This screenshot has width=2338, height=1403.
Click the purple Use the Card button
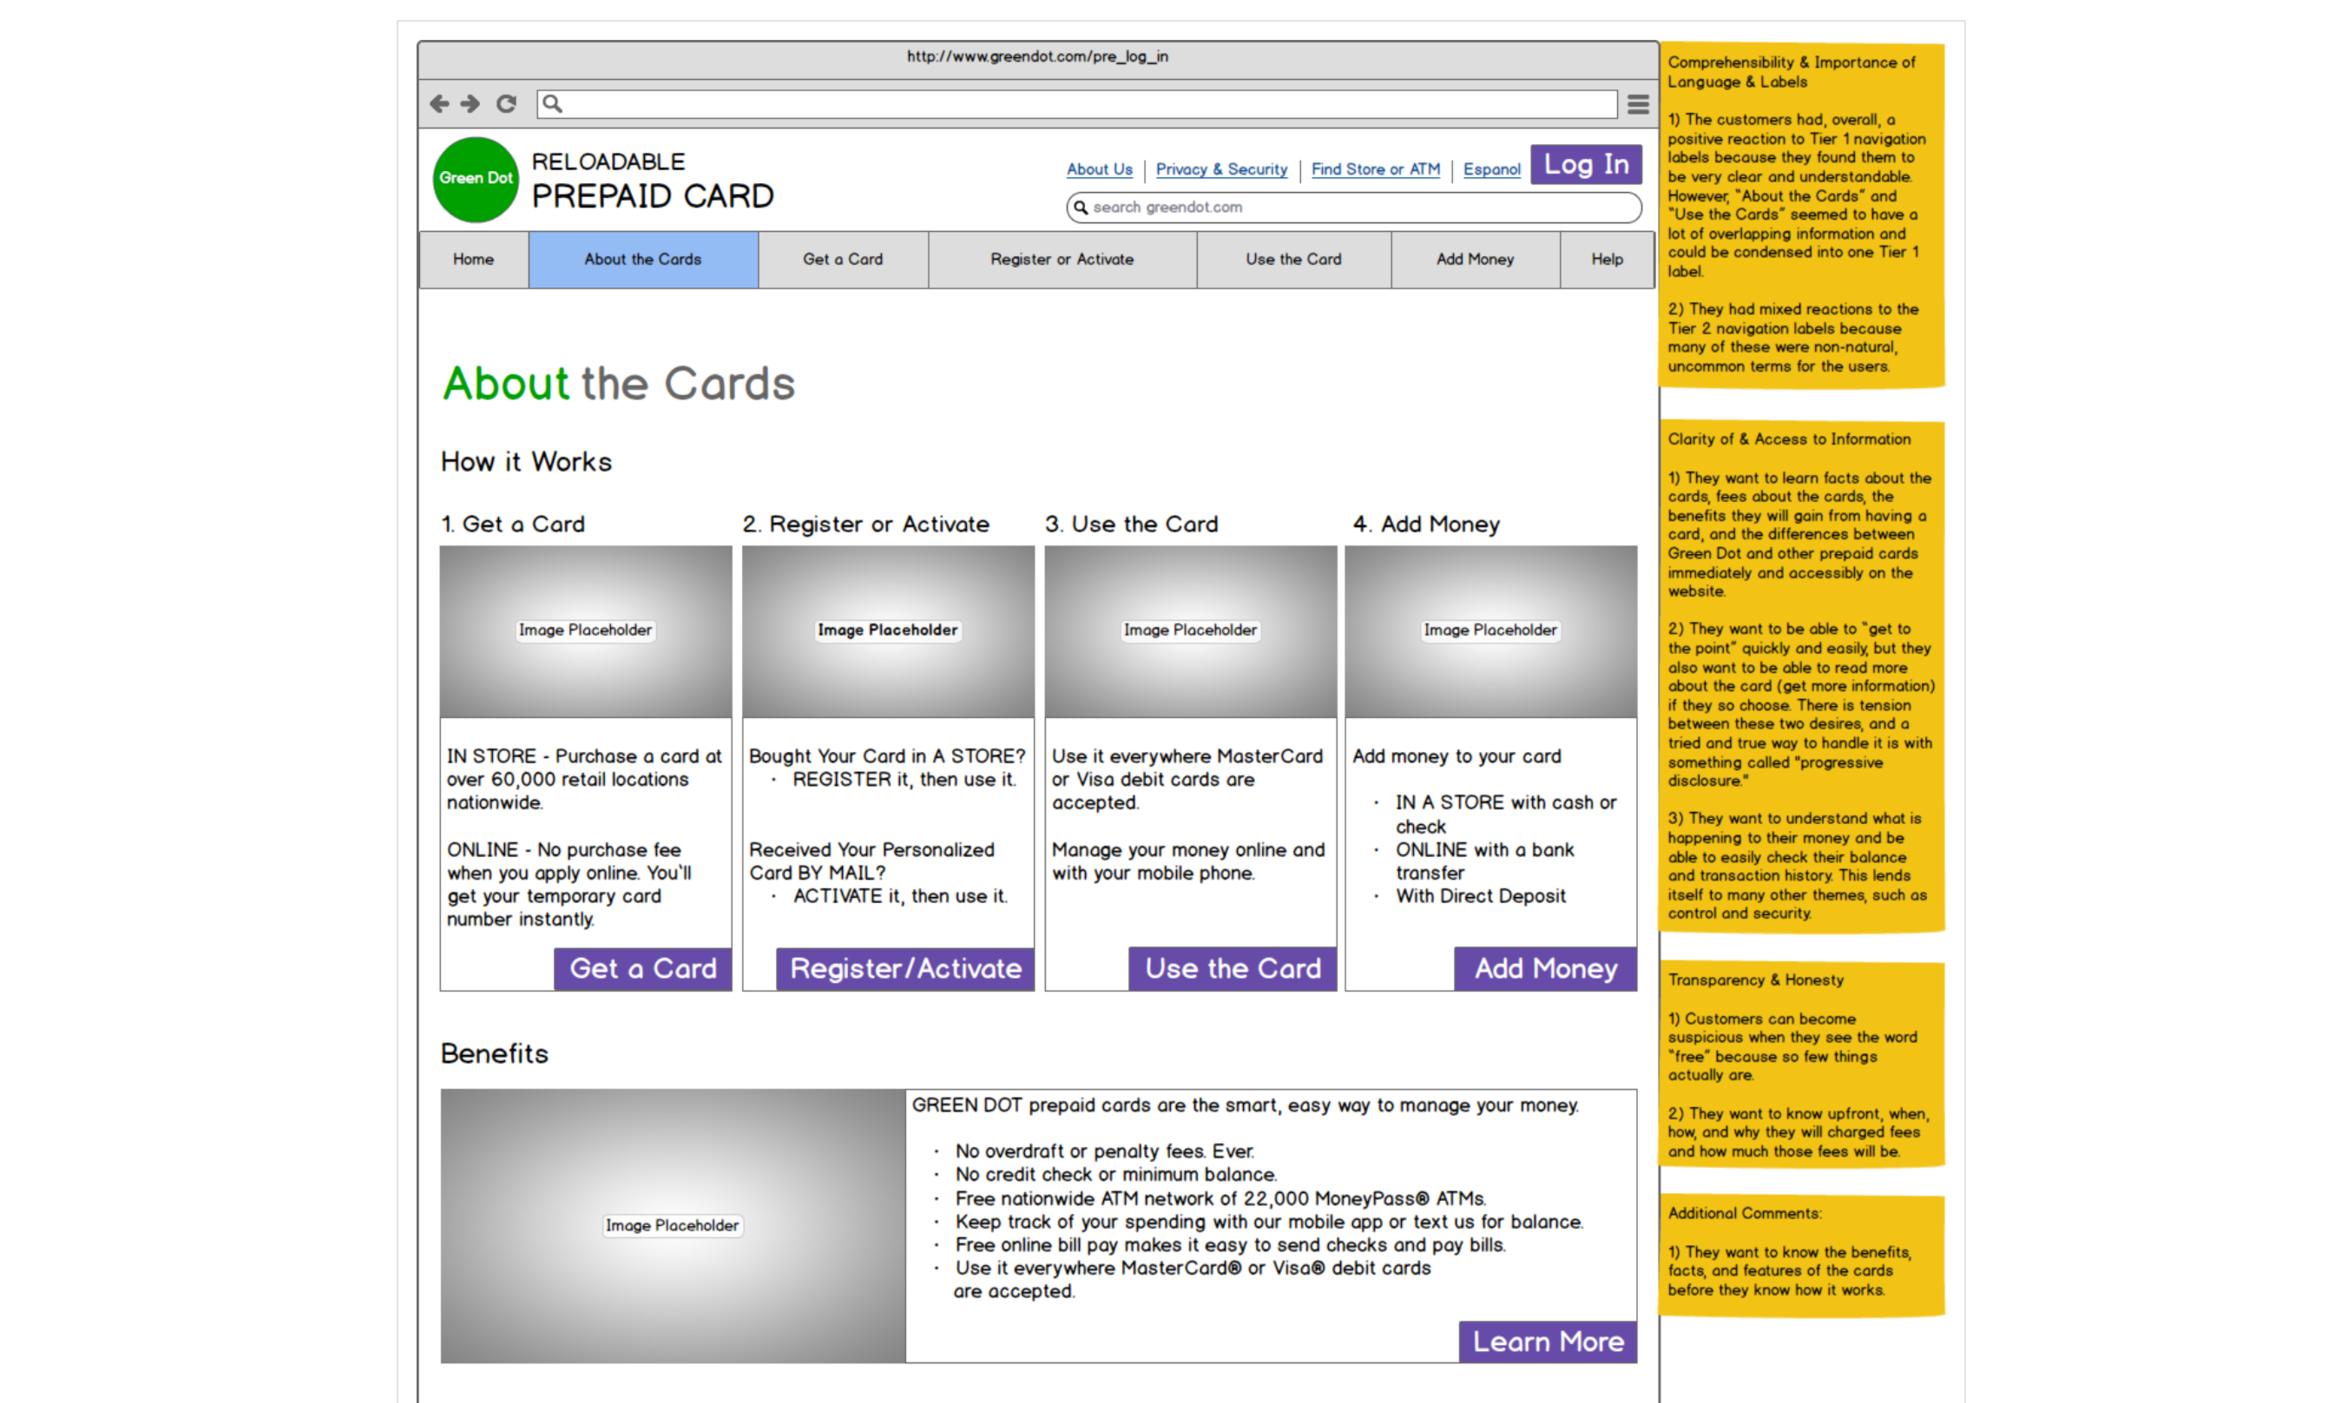click(x=1232, y=968)
